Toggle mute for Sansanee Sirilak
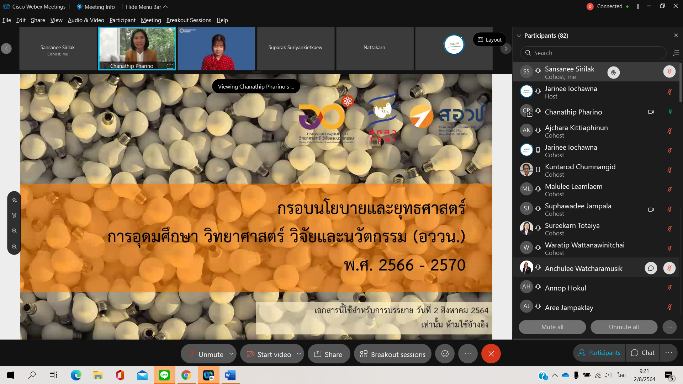This screenshot has height=384, width=683. 669,71
